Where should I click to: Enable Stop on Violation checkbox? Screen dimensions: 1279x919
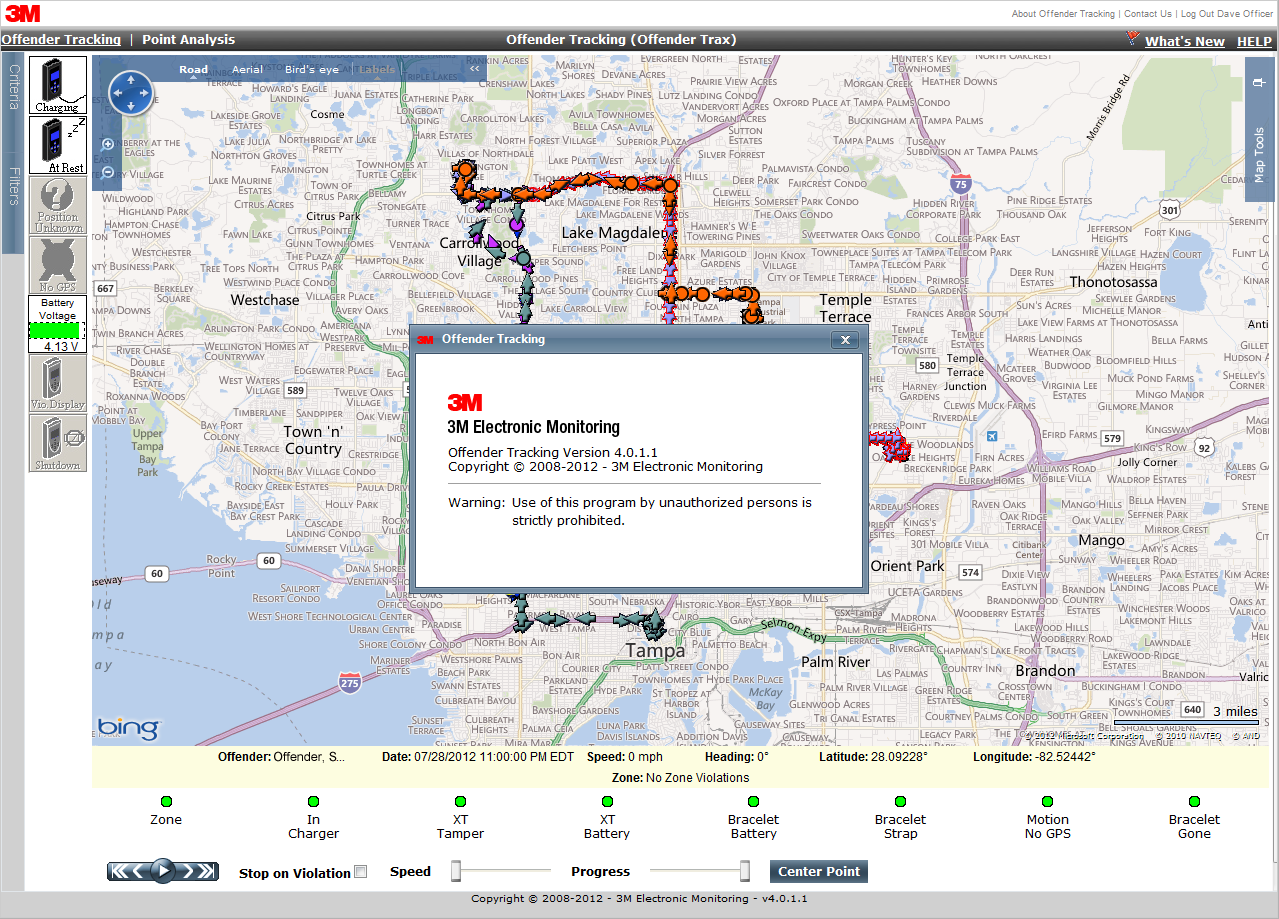click(361, 872)
